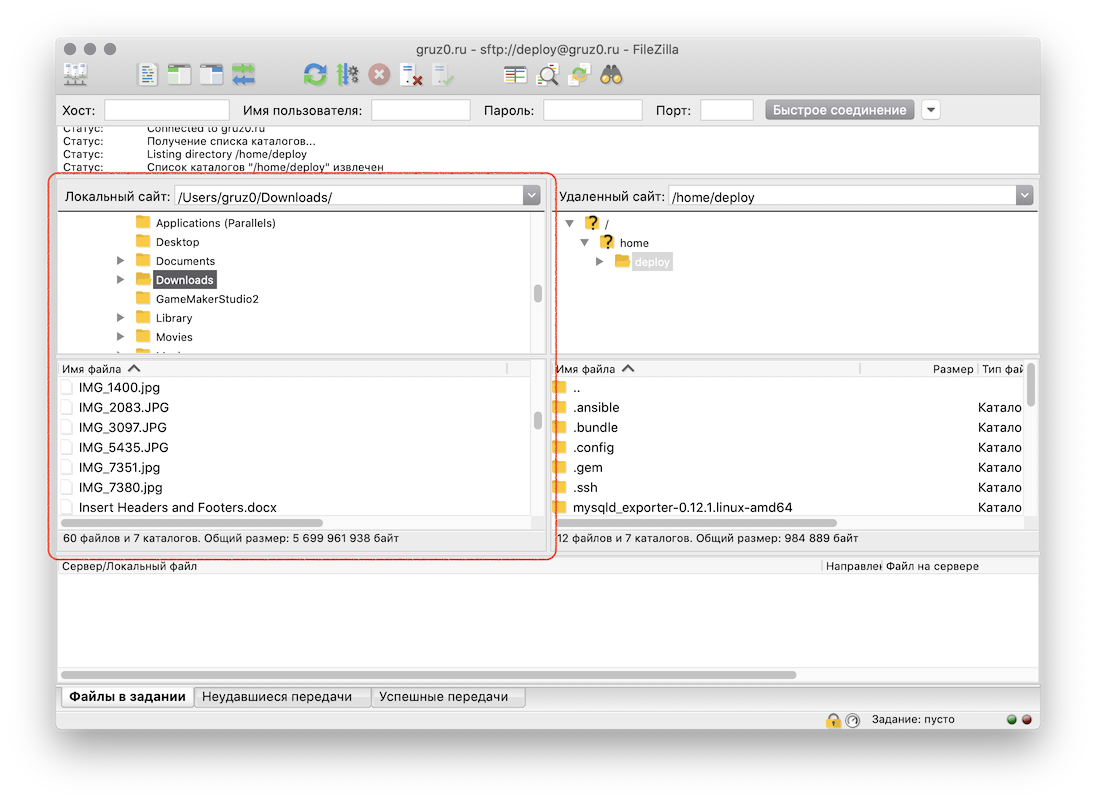Click the padlock encryption icon in the status bar

832,720
